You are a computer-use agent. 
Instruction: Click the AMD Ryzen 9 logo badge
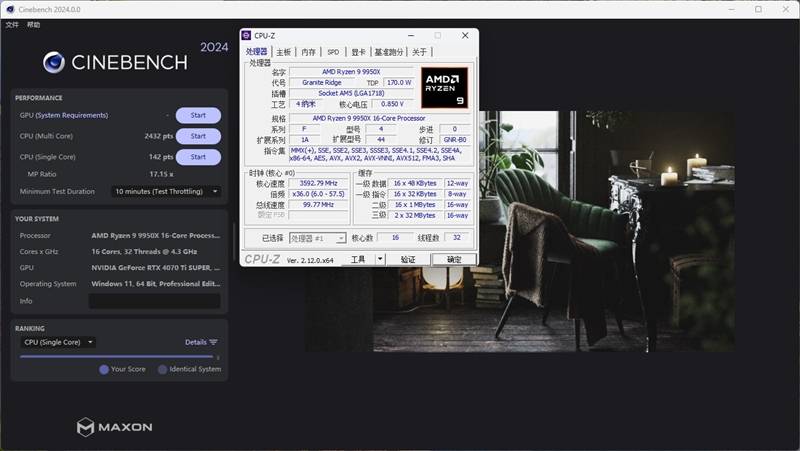[x=444, y=88]
